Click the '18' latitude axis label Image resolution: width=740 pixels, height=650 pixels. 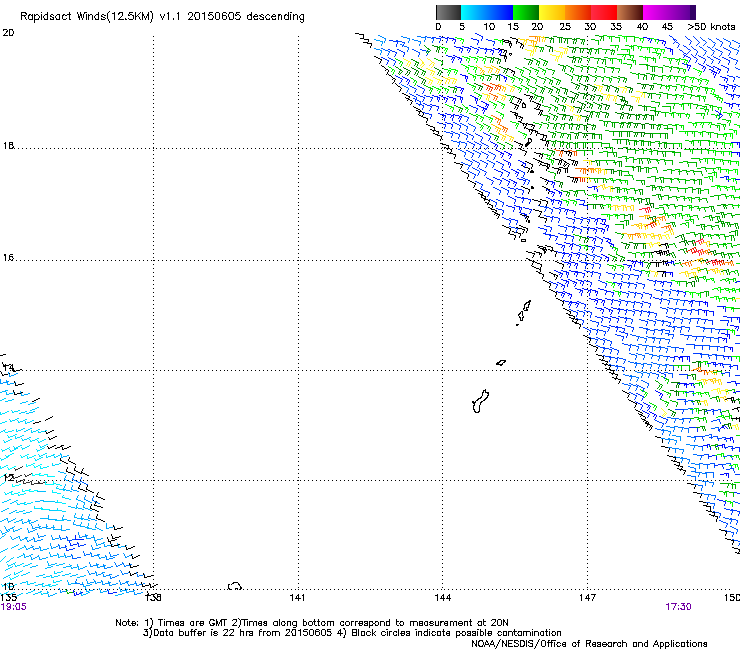click(8, 146)
